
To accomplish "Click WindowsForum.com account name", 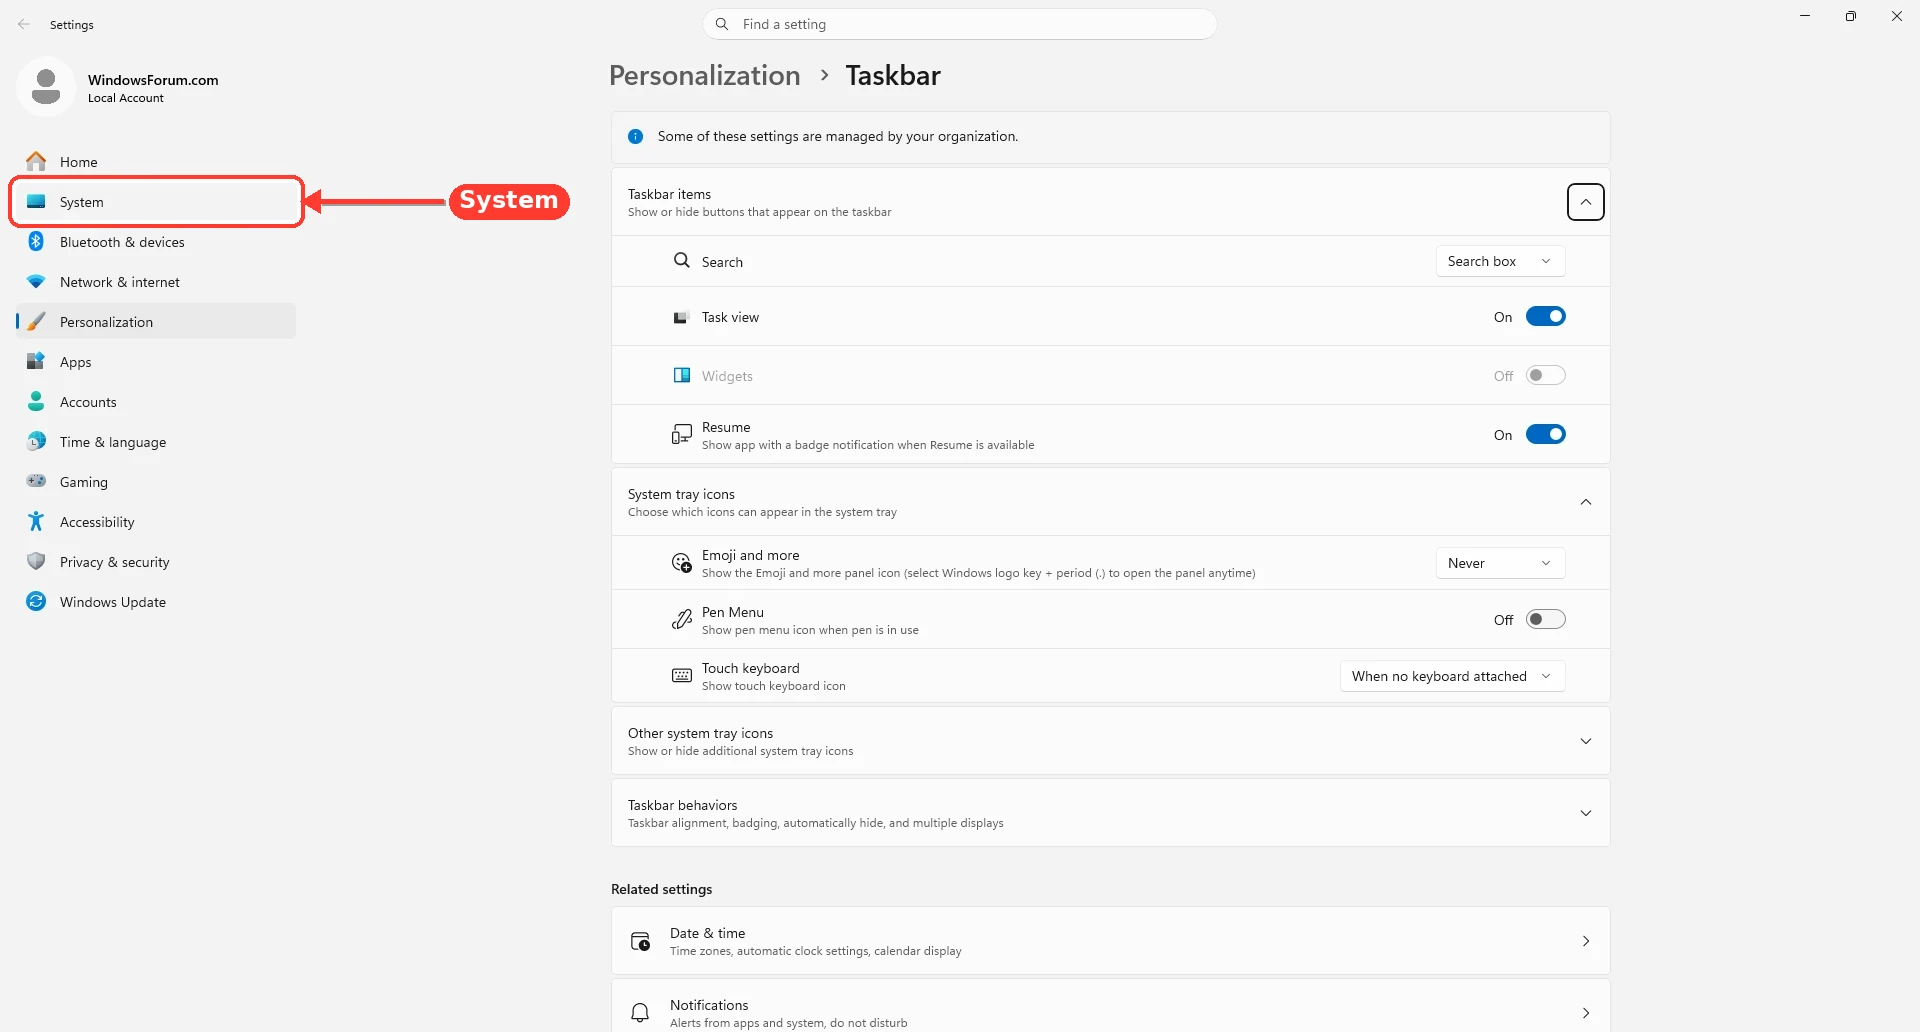I will [153, 80].
